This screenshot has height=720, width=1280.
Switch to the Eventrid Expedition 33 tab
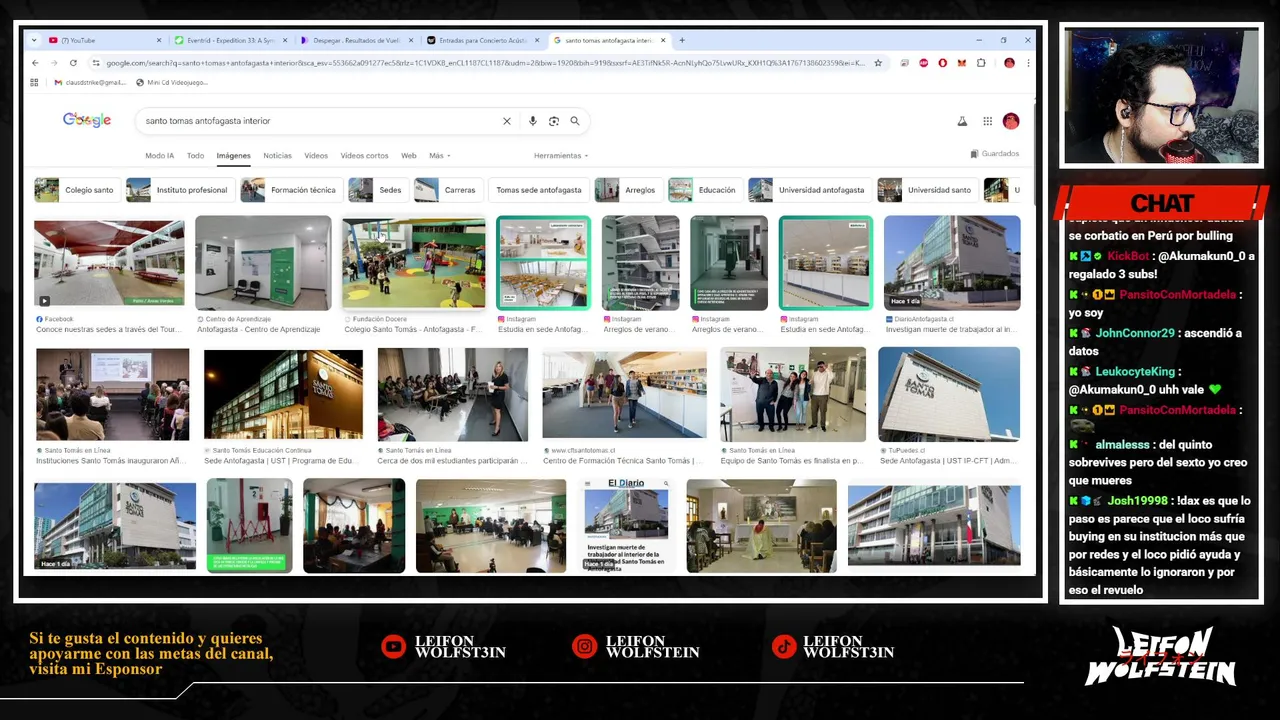pyautogui.click(x=230, y=40)
